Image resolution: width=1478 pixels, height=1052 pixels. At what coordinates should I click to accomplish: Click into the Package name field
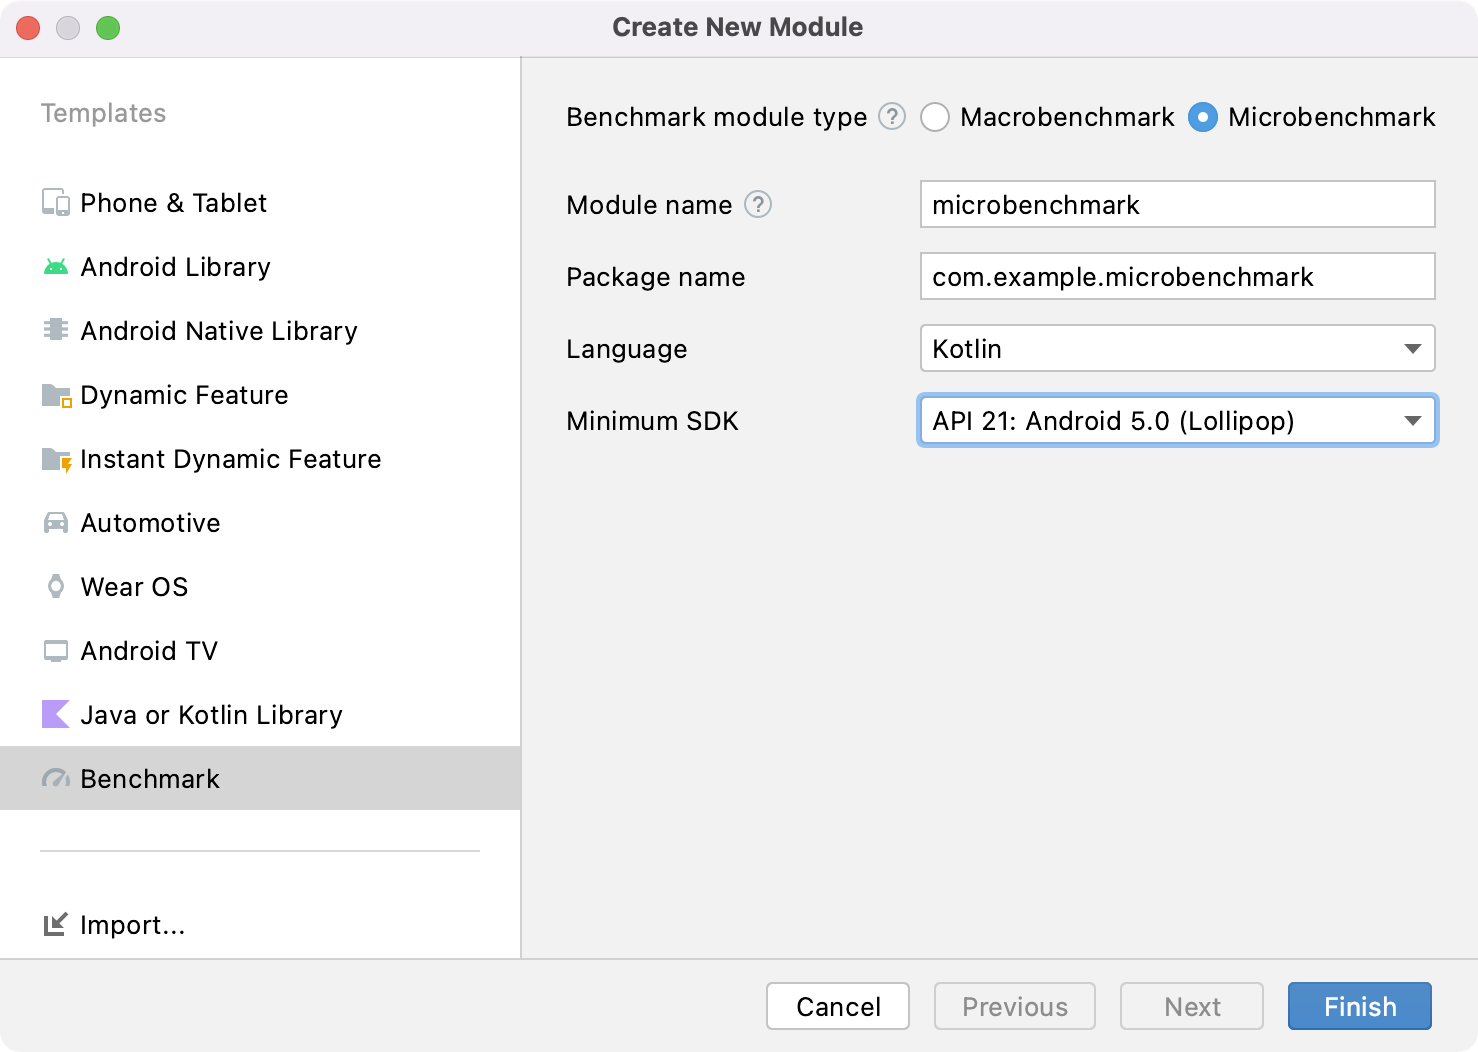pyautogui.click(x=1177, y=277)
